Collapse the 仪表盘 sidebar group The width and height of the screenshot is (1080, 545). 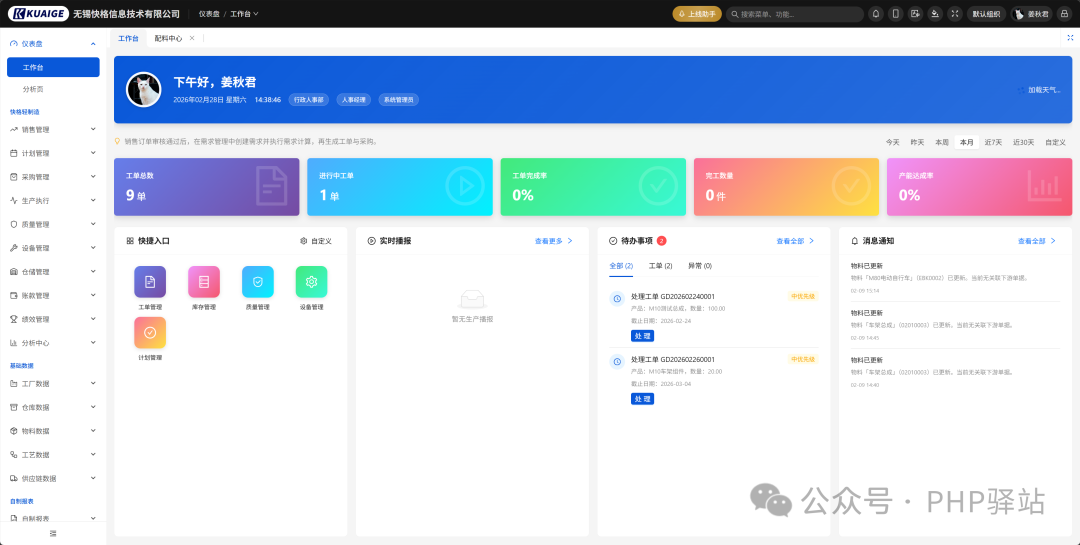tap(53, 43)
